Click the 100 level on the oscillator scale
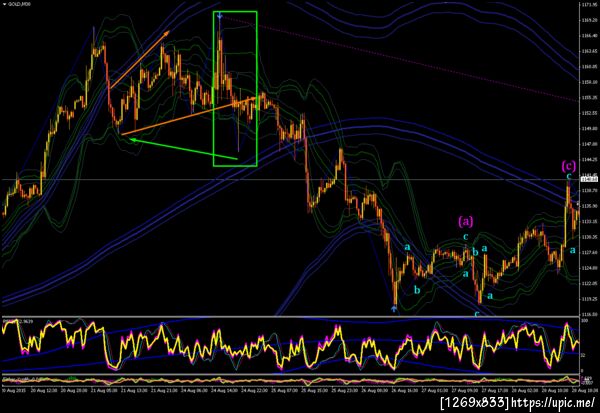The width and height of the screenshot is (600, 413). [x=584, y=320]
